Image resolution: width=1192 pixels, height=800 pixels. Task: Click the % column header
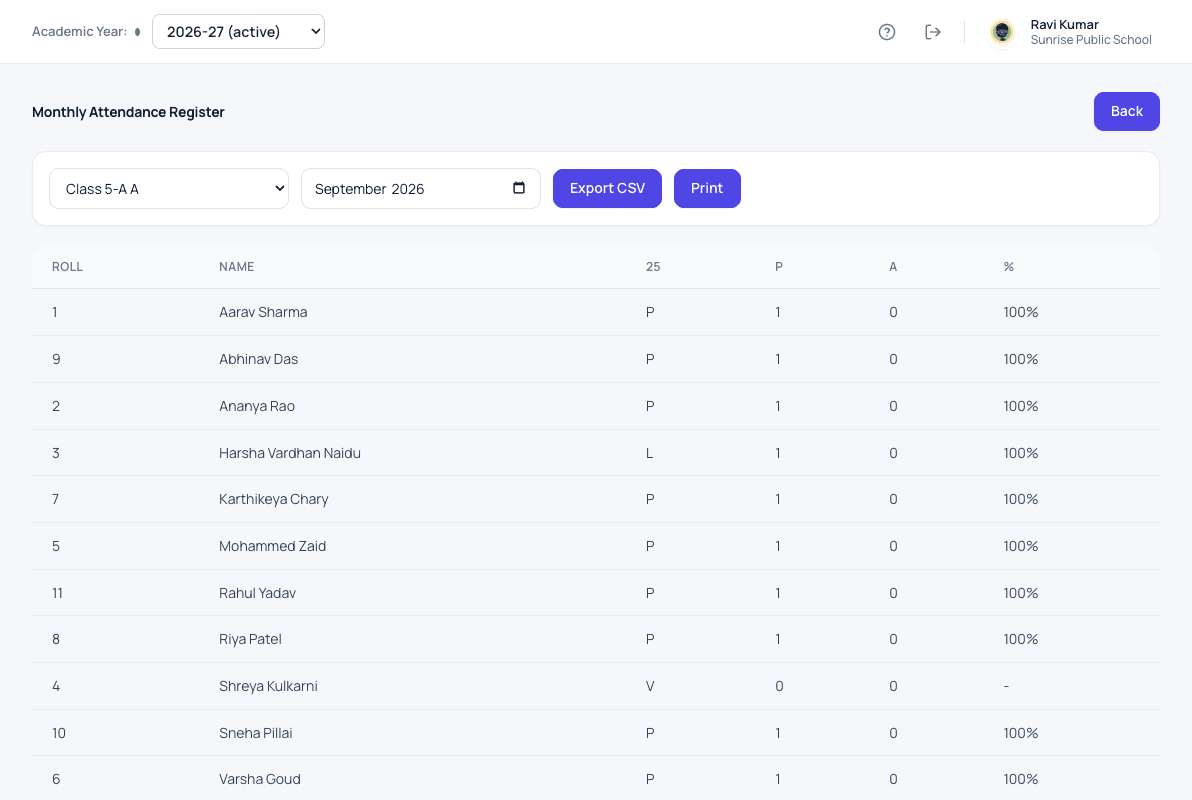coord(1009,267)
